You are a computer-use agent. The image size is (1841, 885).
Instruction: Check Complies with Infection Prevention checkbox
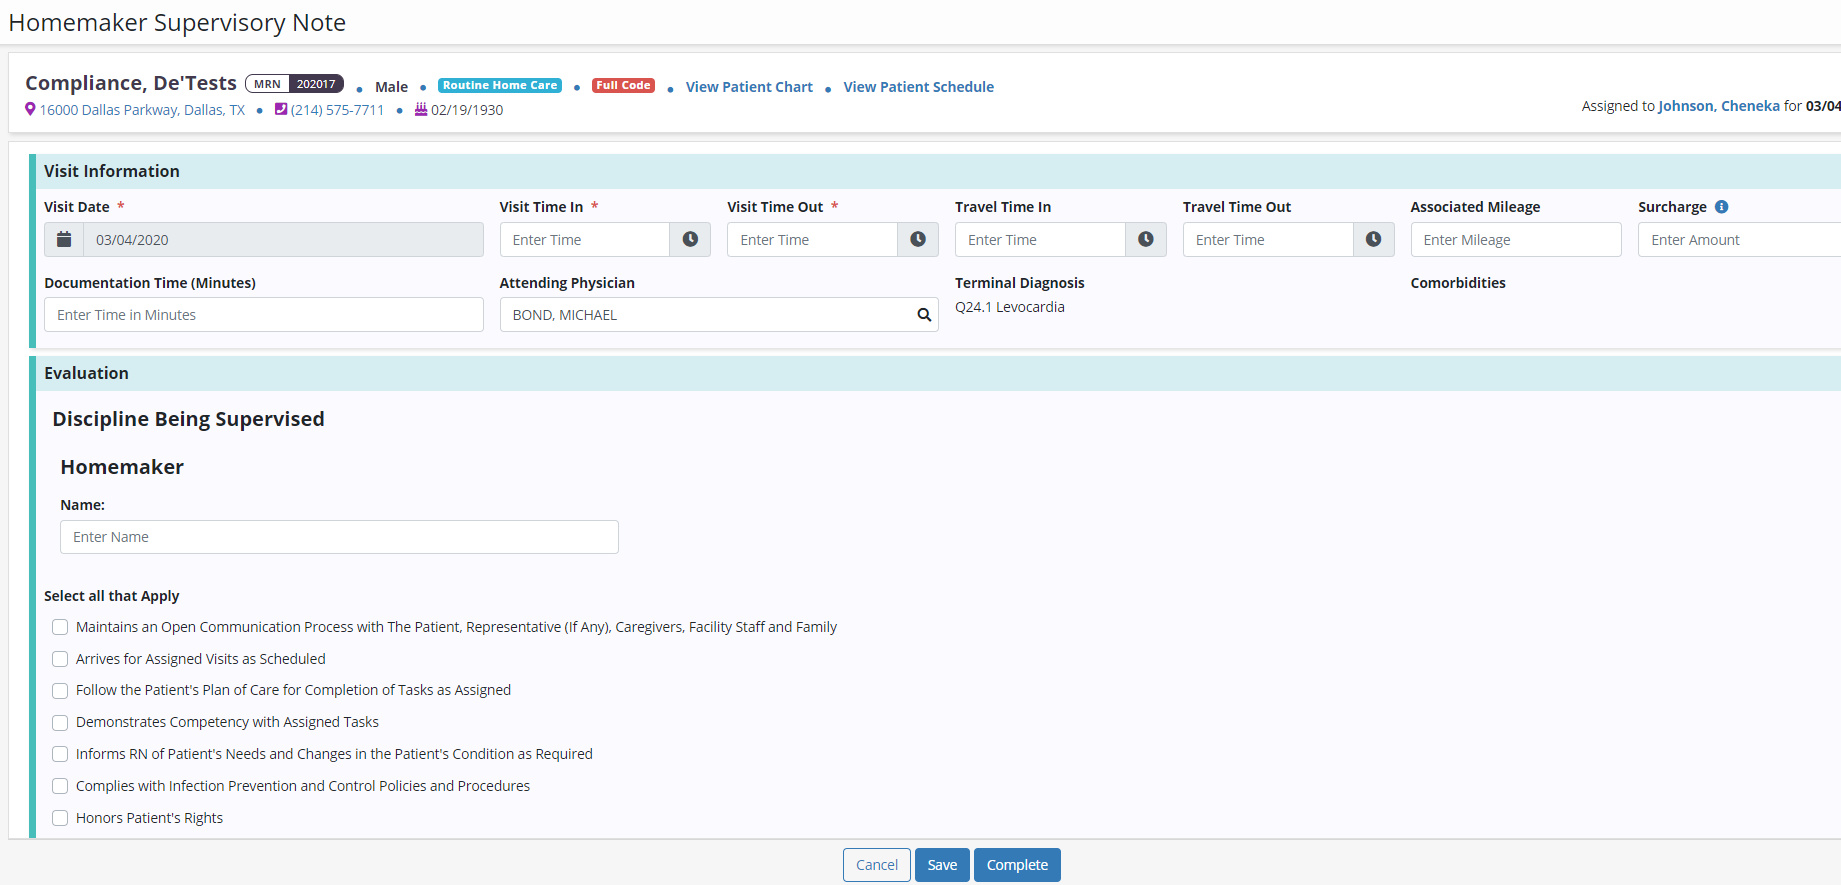(60, 786)
